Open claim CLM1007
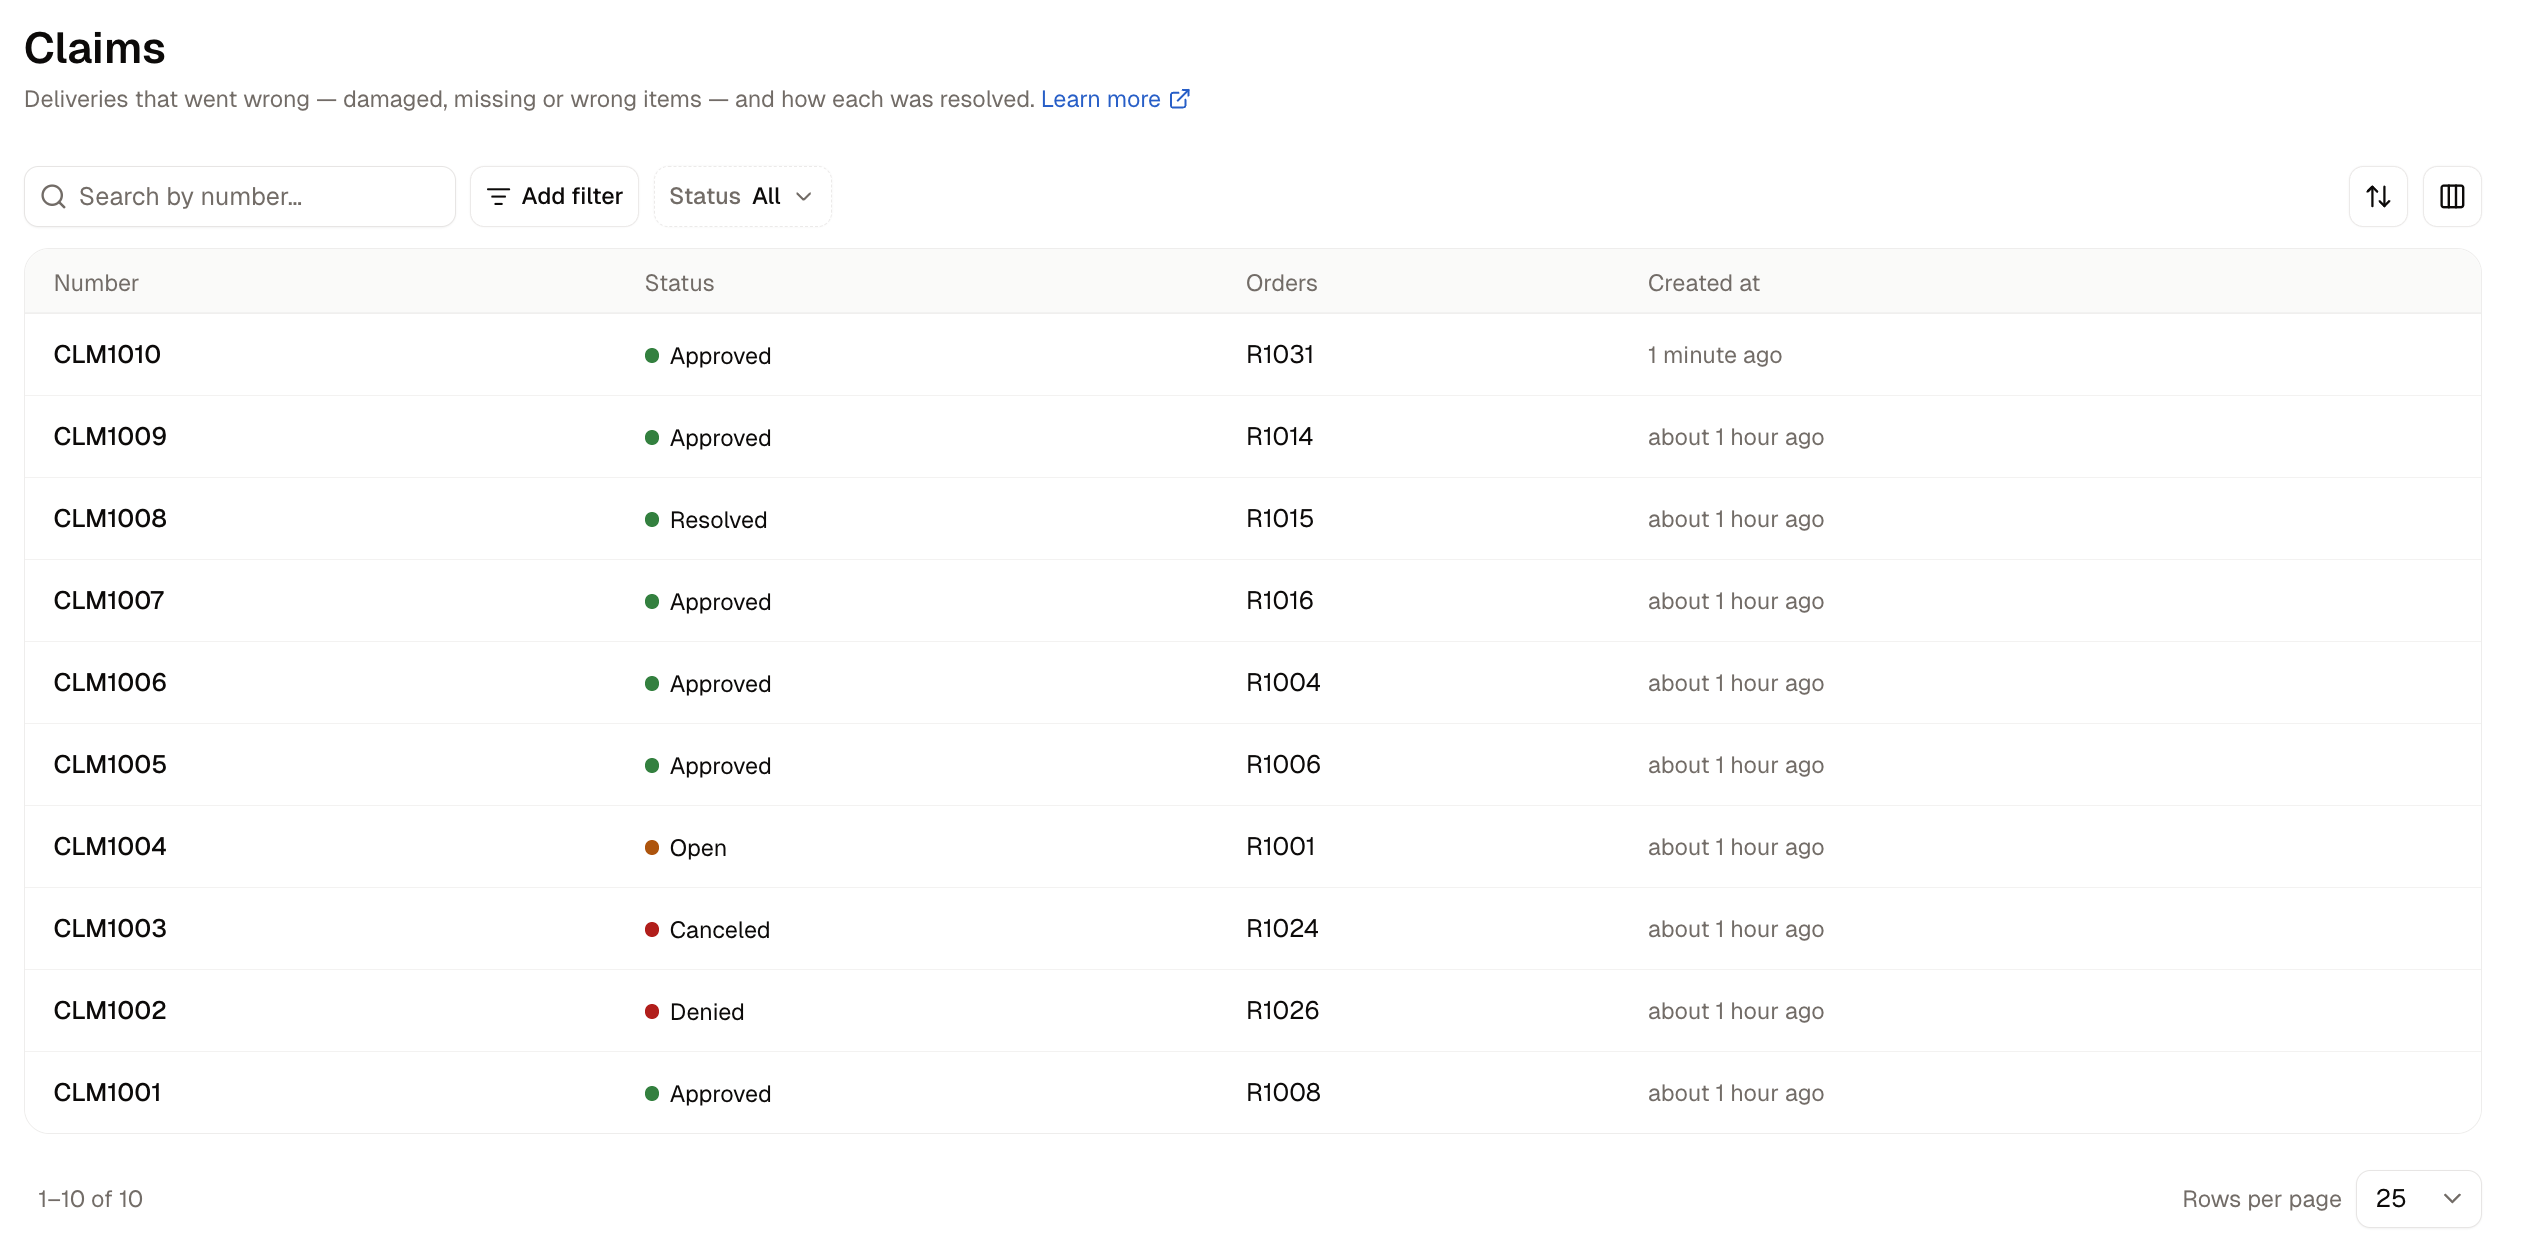2526x1240 pixels. click(x=109, y=601)
